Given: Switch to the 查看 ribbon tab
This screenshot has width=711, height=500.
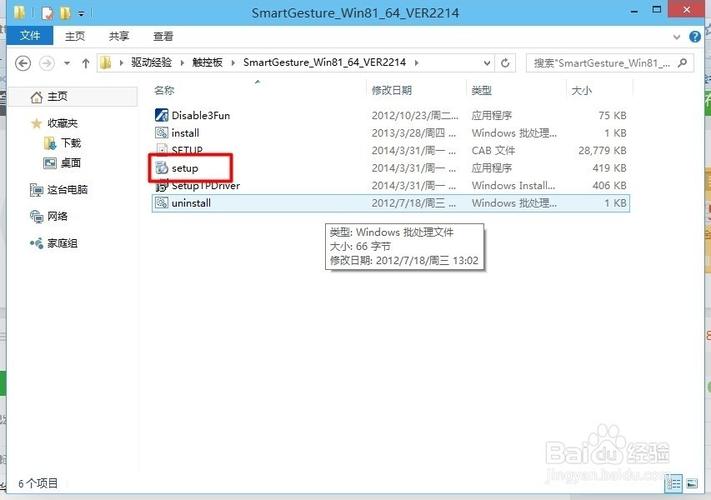Looking at the screenshot, I should 163,36.
